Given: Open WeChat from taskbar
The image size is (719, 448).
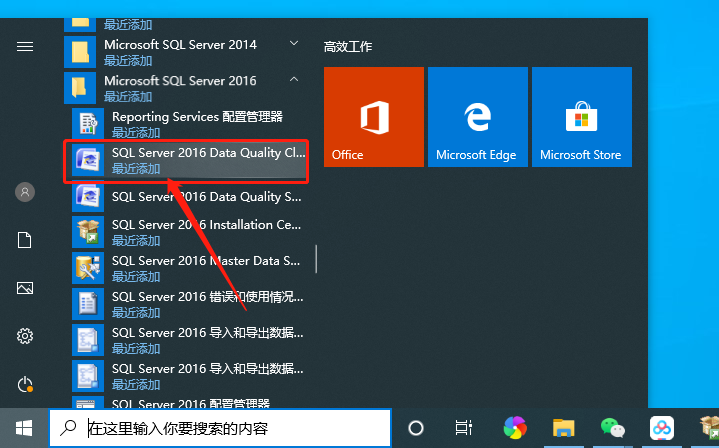Looking at the screenshot, I should (613, 428).
